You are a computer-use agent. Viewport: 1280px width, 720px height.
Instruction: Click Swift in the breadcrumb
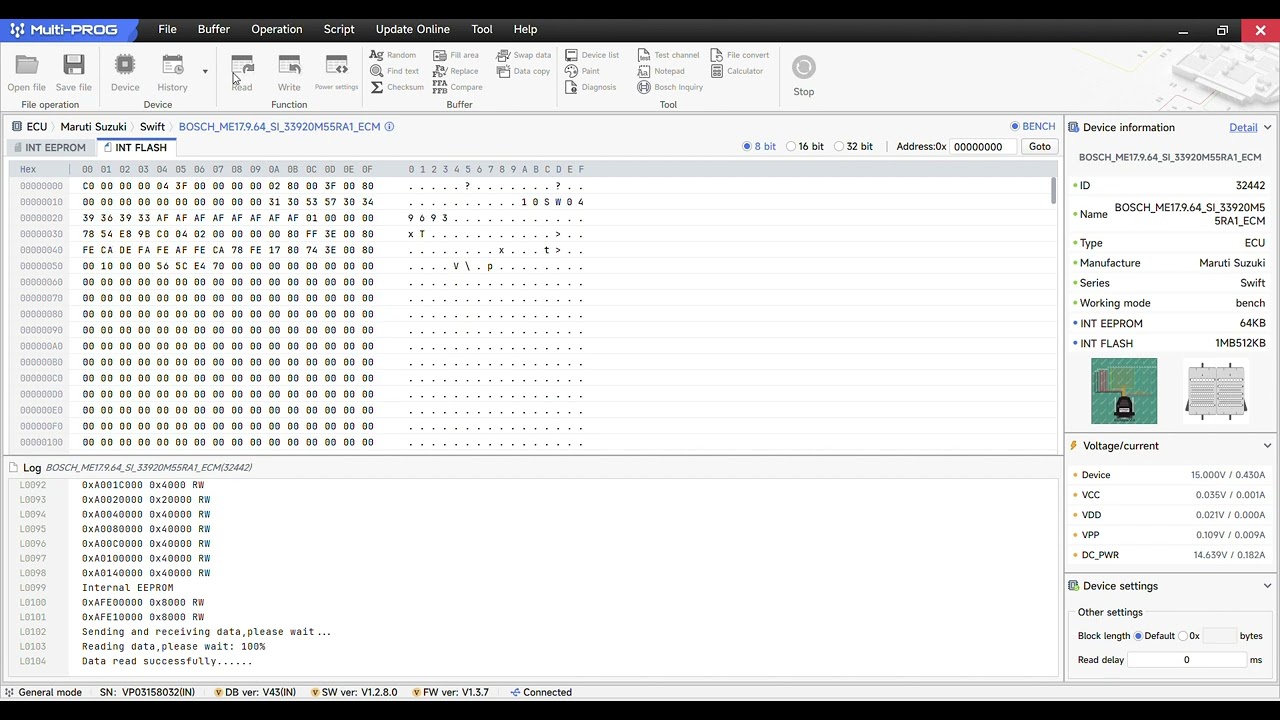152,127
